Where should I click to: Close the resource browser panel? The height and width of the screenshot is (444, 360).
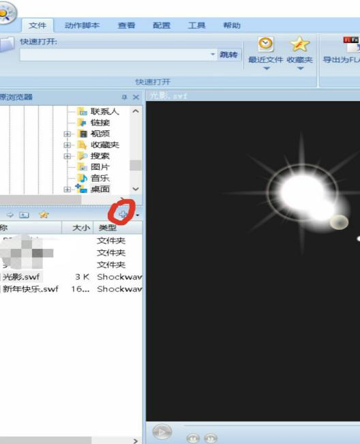tap(136, 97)
